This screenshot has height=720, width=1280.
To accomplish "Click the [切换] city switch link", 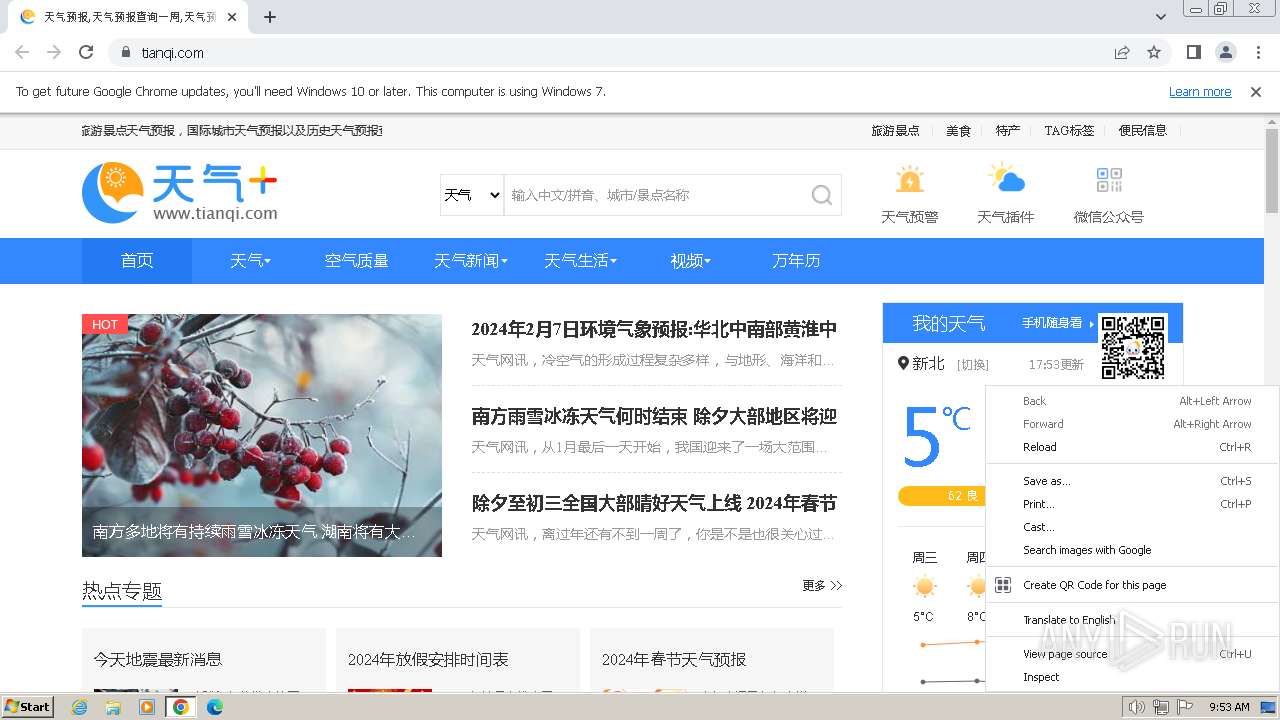I will (x=972, y=365).
